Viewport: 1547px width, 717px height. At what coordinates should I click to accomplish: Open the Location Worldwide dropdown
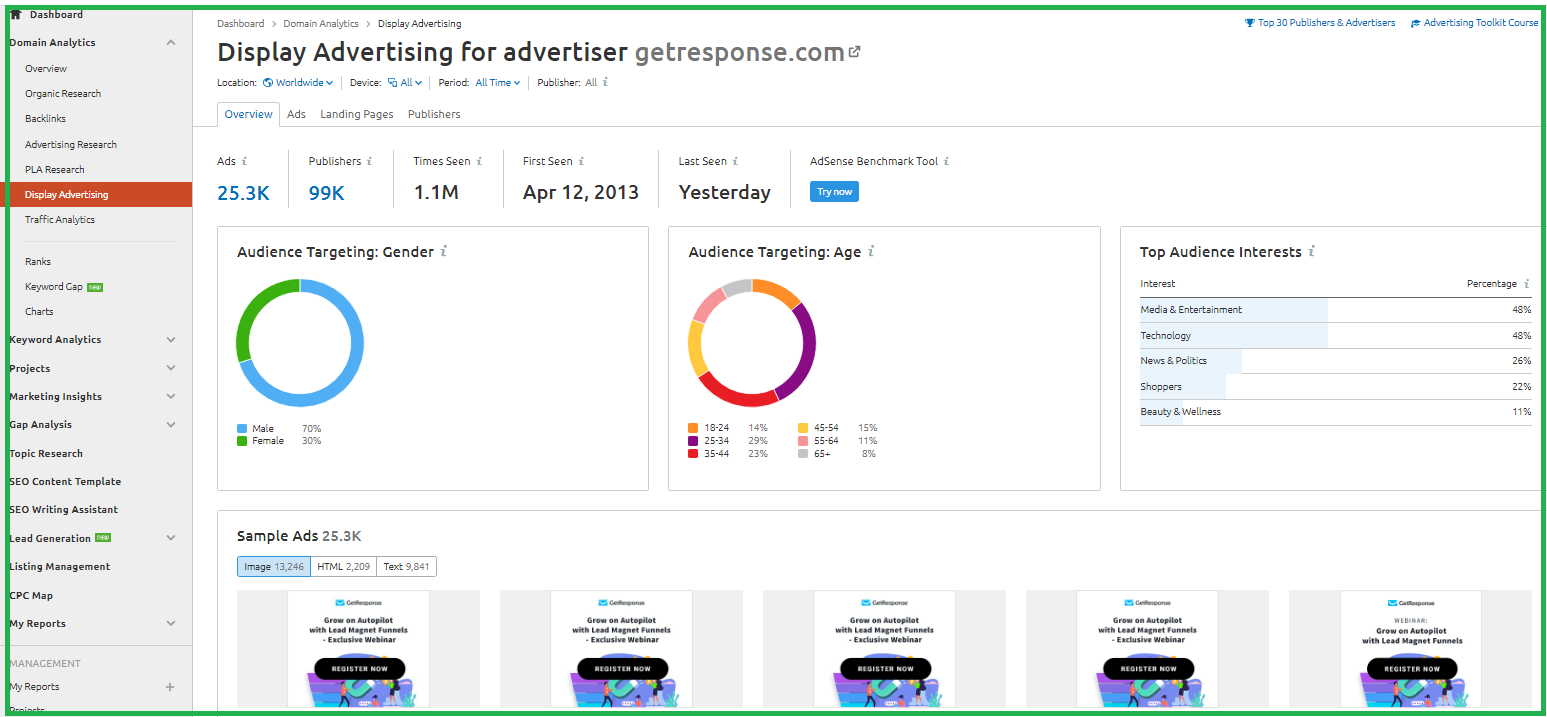pyautogui.click(x=298, y=83)
